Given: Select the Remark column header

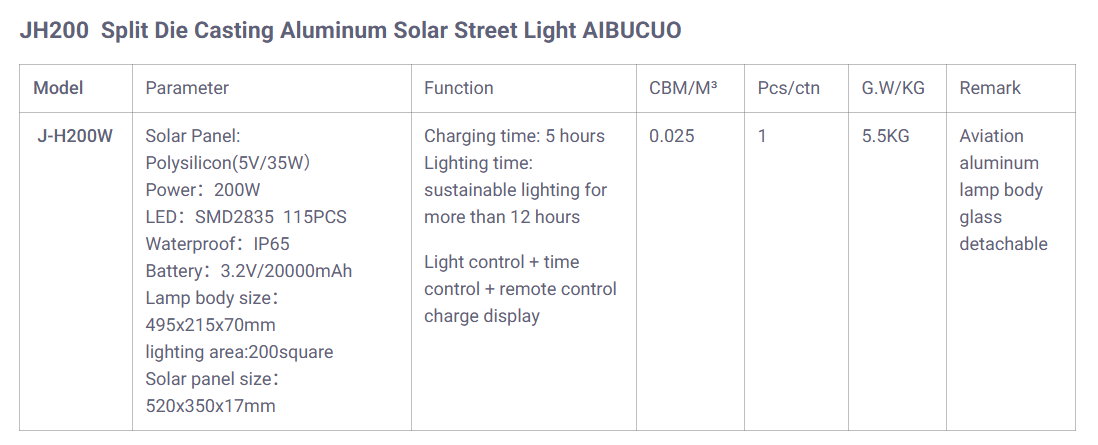Looking at the screenshot, I should [x=990, y=88].
